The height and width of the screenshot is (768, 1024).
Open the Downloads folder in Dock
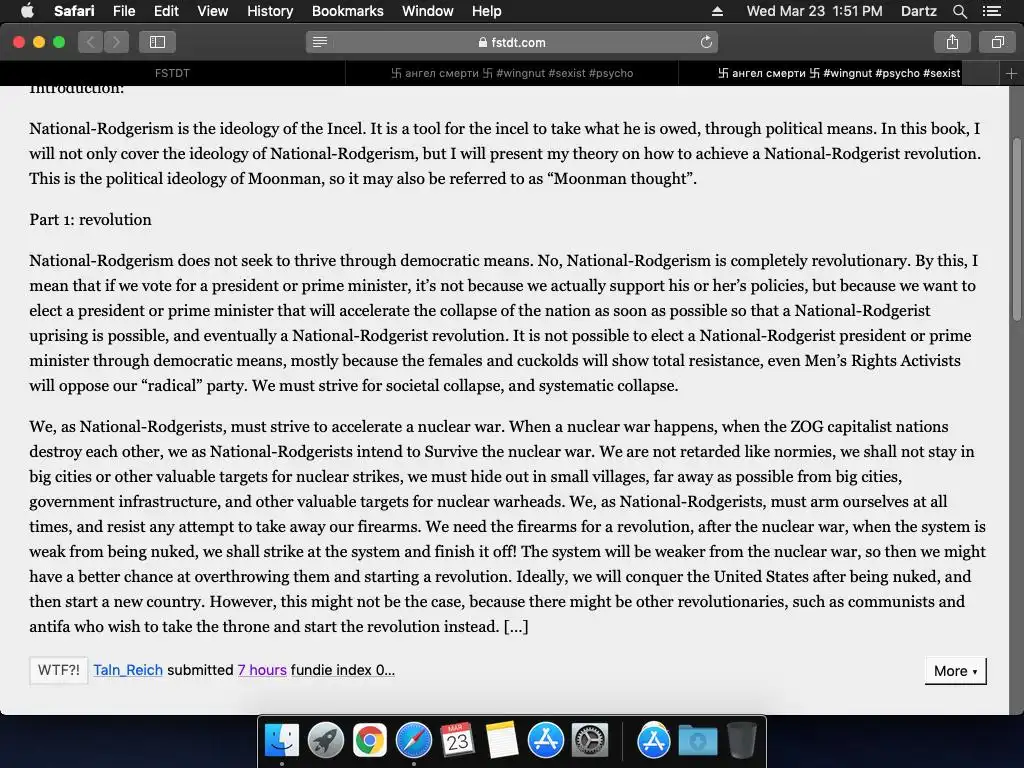tap(697, 741)
